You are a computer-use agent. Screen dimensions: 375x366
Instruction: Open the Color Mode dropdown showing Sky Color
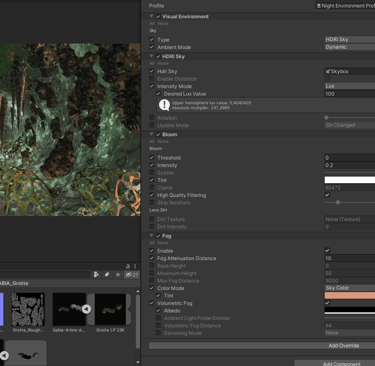(x=350, y=288)
